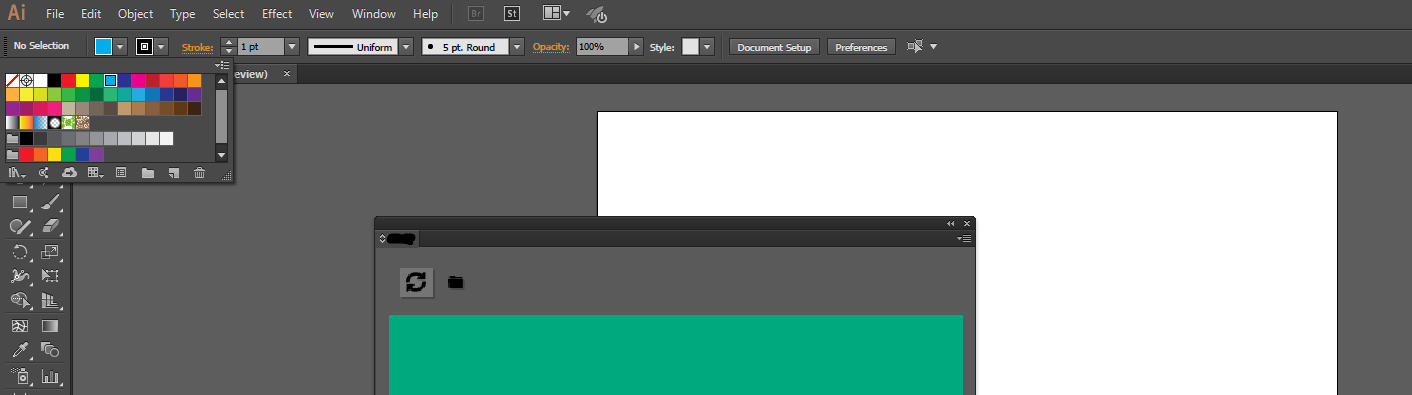
Task: Select the Eyedropper tool
Action: click(20, 351)
